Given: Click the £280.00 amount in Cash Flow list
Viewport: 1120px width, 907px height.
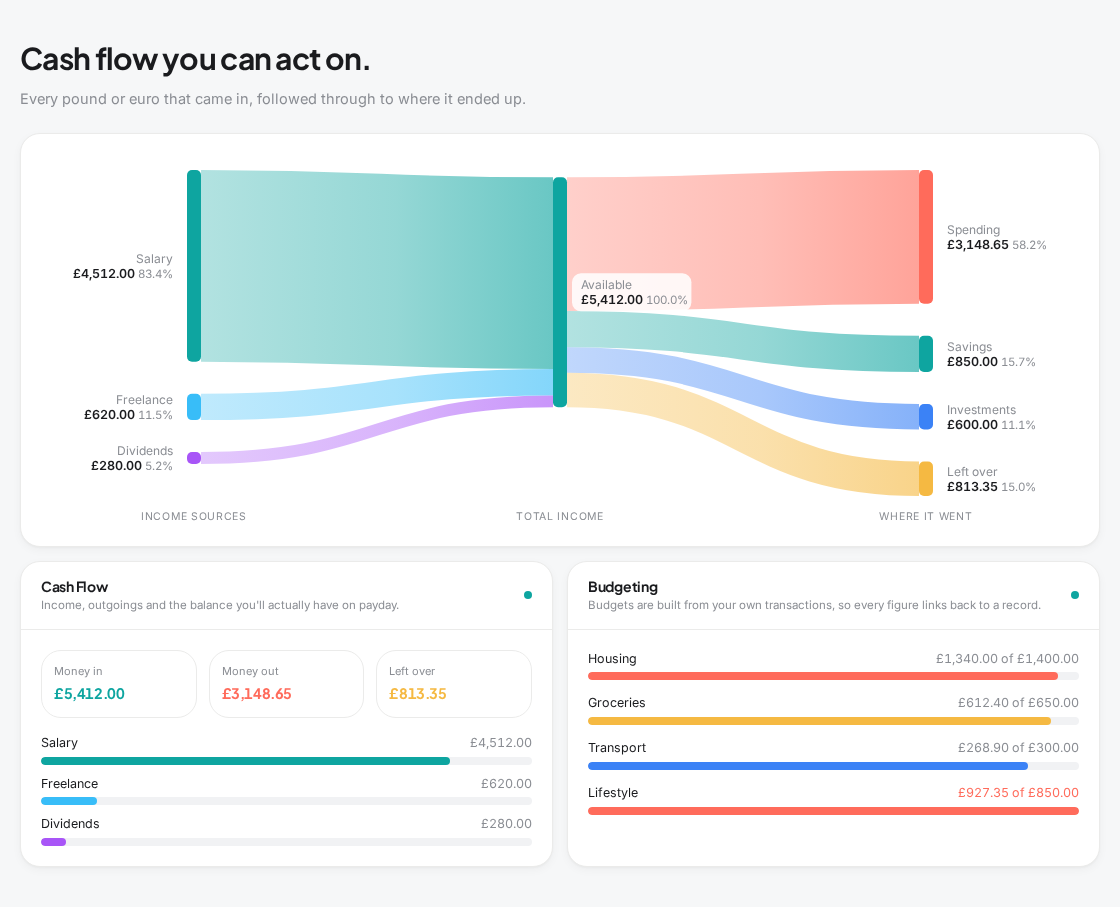Looking at the screenshot, I should pyautogui.click(x=506, y=823).
